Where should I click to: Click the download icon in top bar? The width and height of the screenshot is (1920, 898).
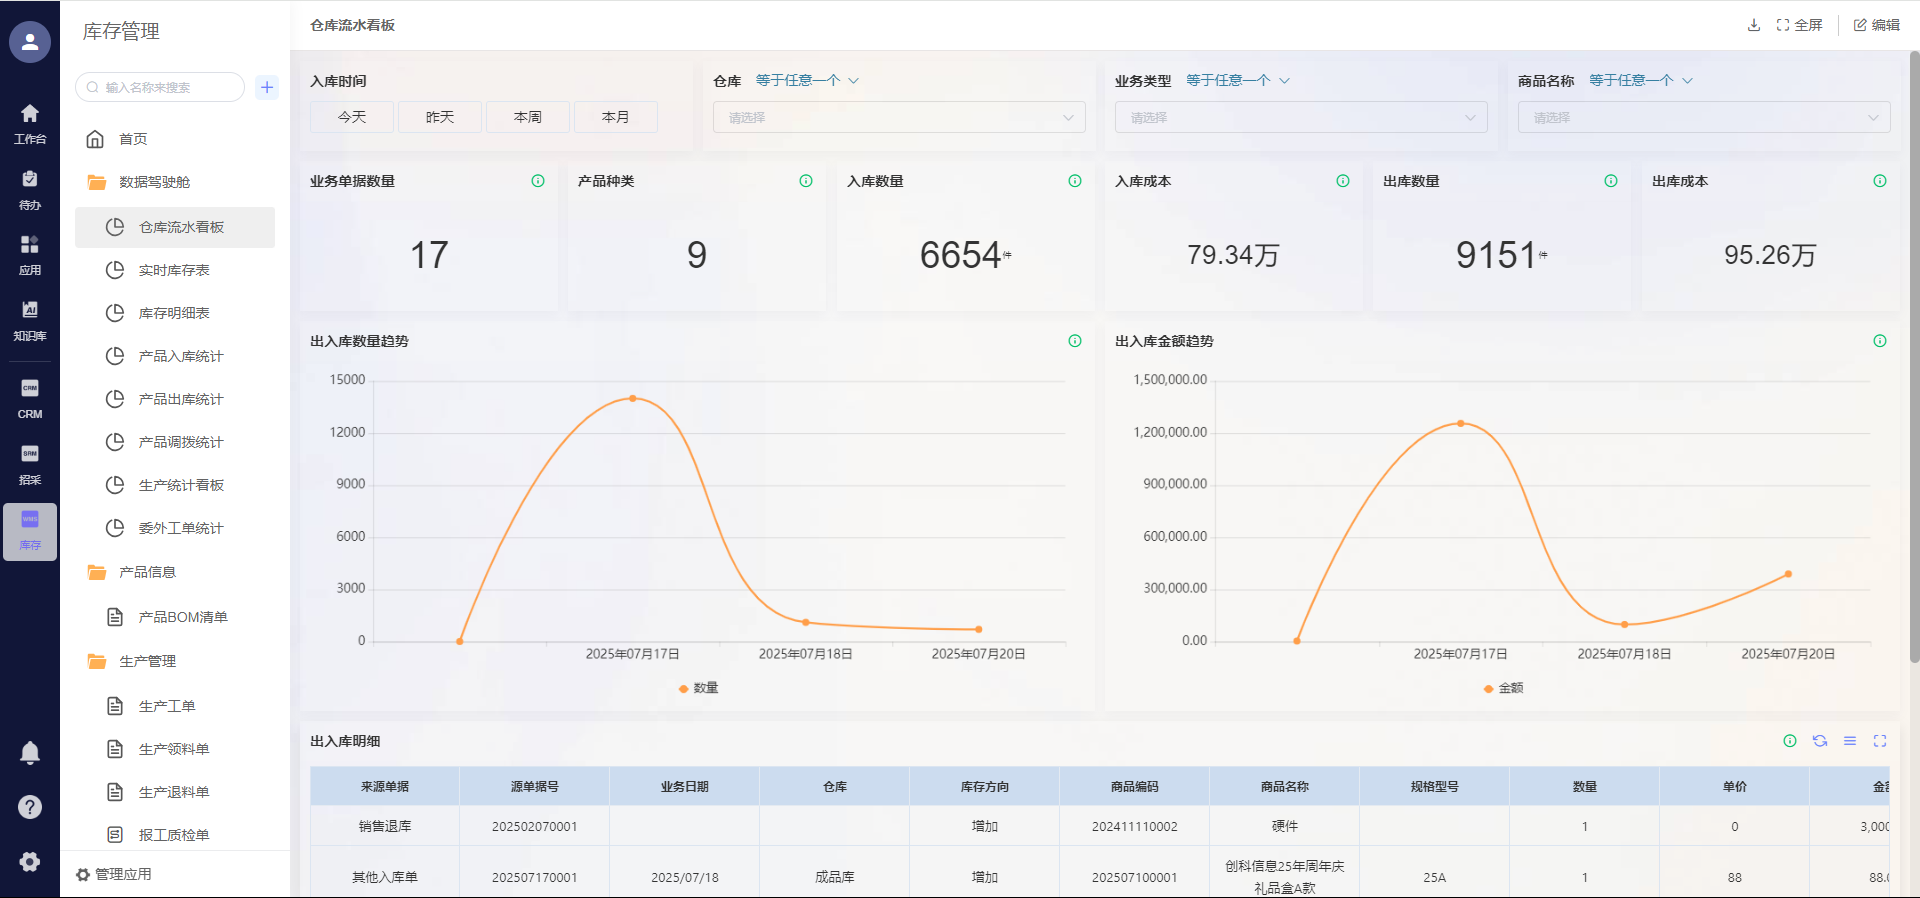(x=1753, y=25)
